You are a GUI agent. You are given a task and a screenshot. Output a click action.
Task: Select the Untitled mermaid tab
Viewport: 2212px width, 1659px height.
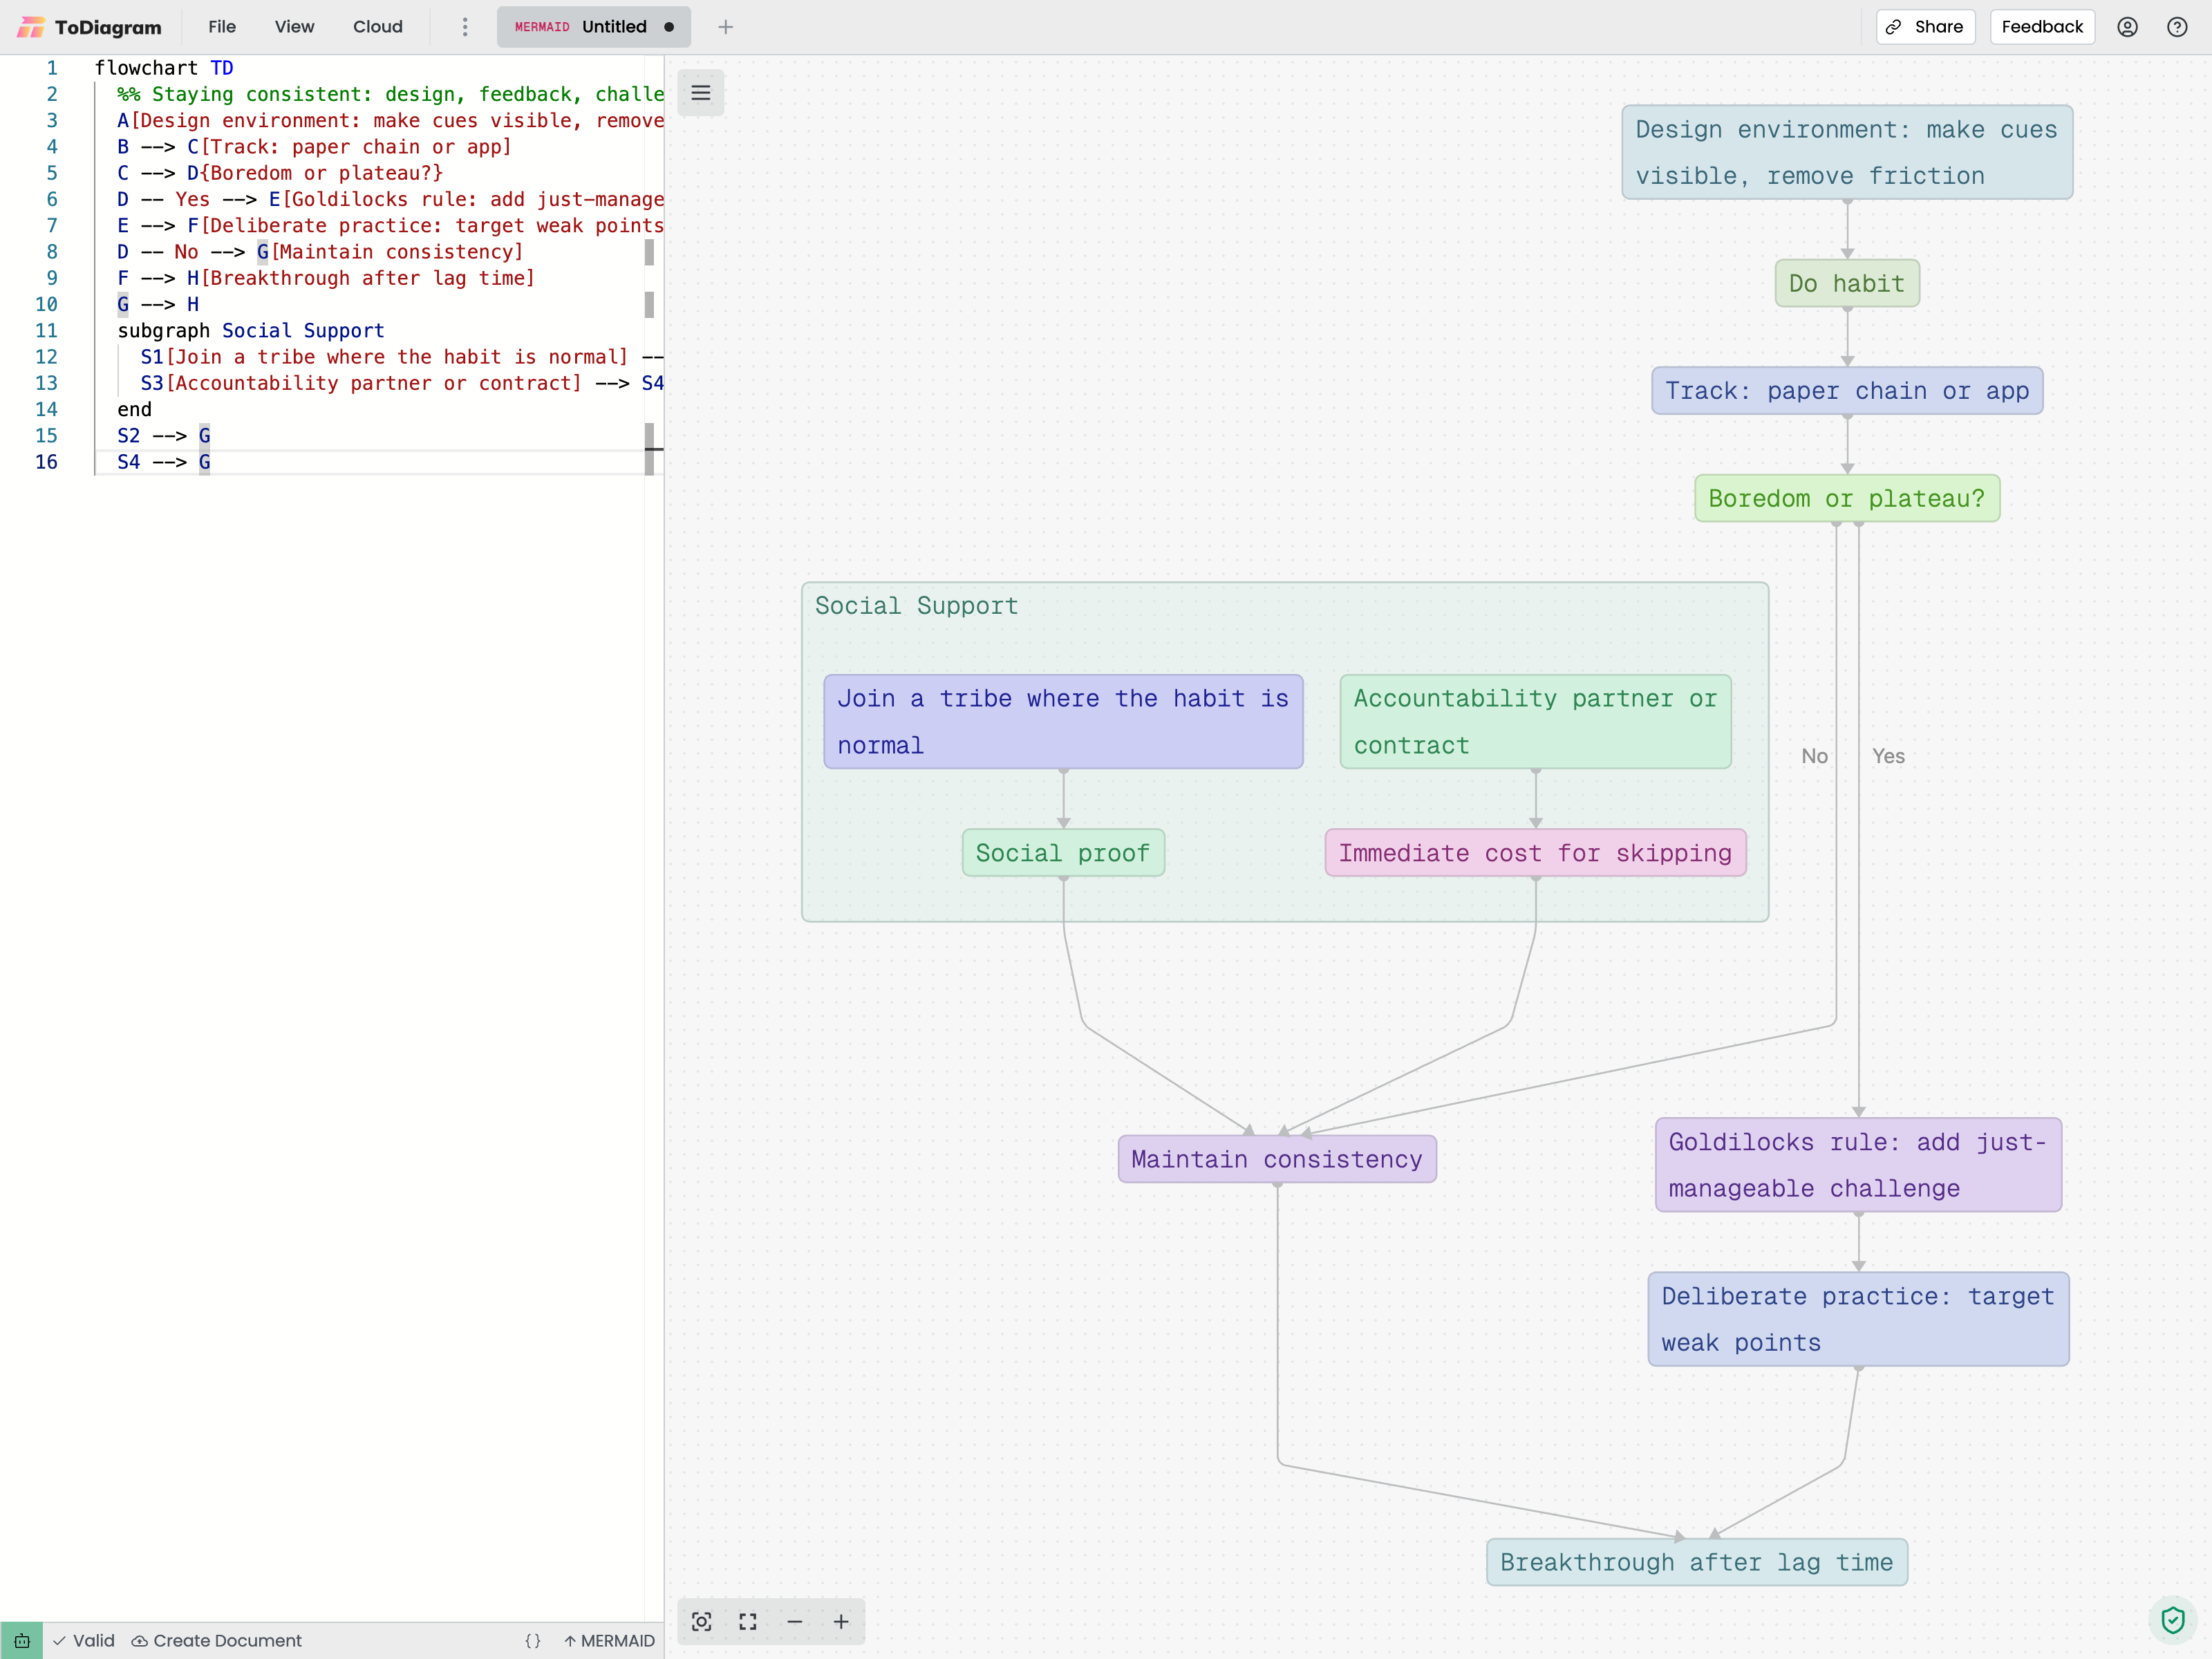coord(594,27)
